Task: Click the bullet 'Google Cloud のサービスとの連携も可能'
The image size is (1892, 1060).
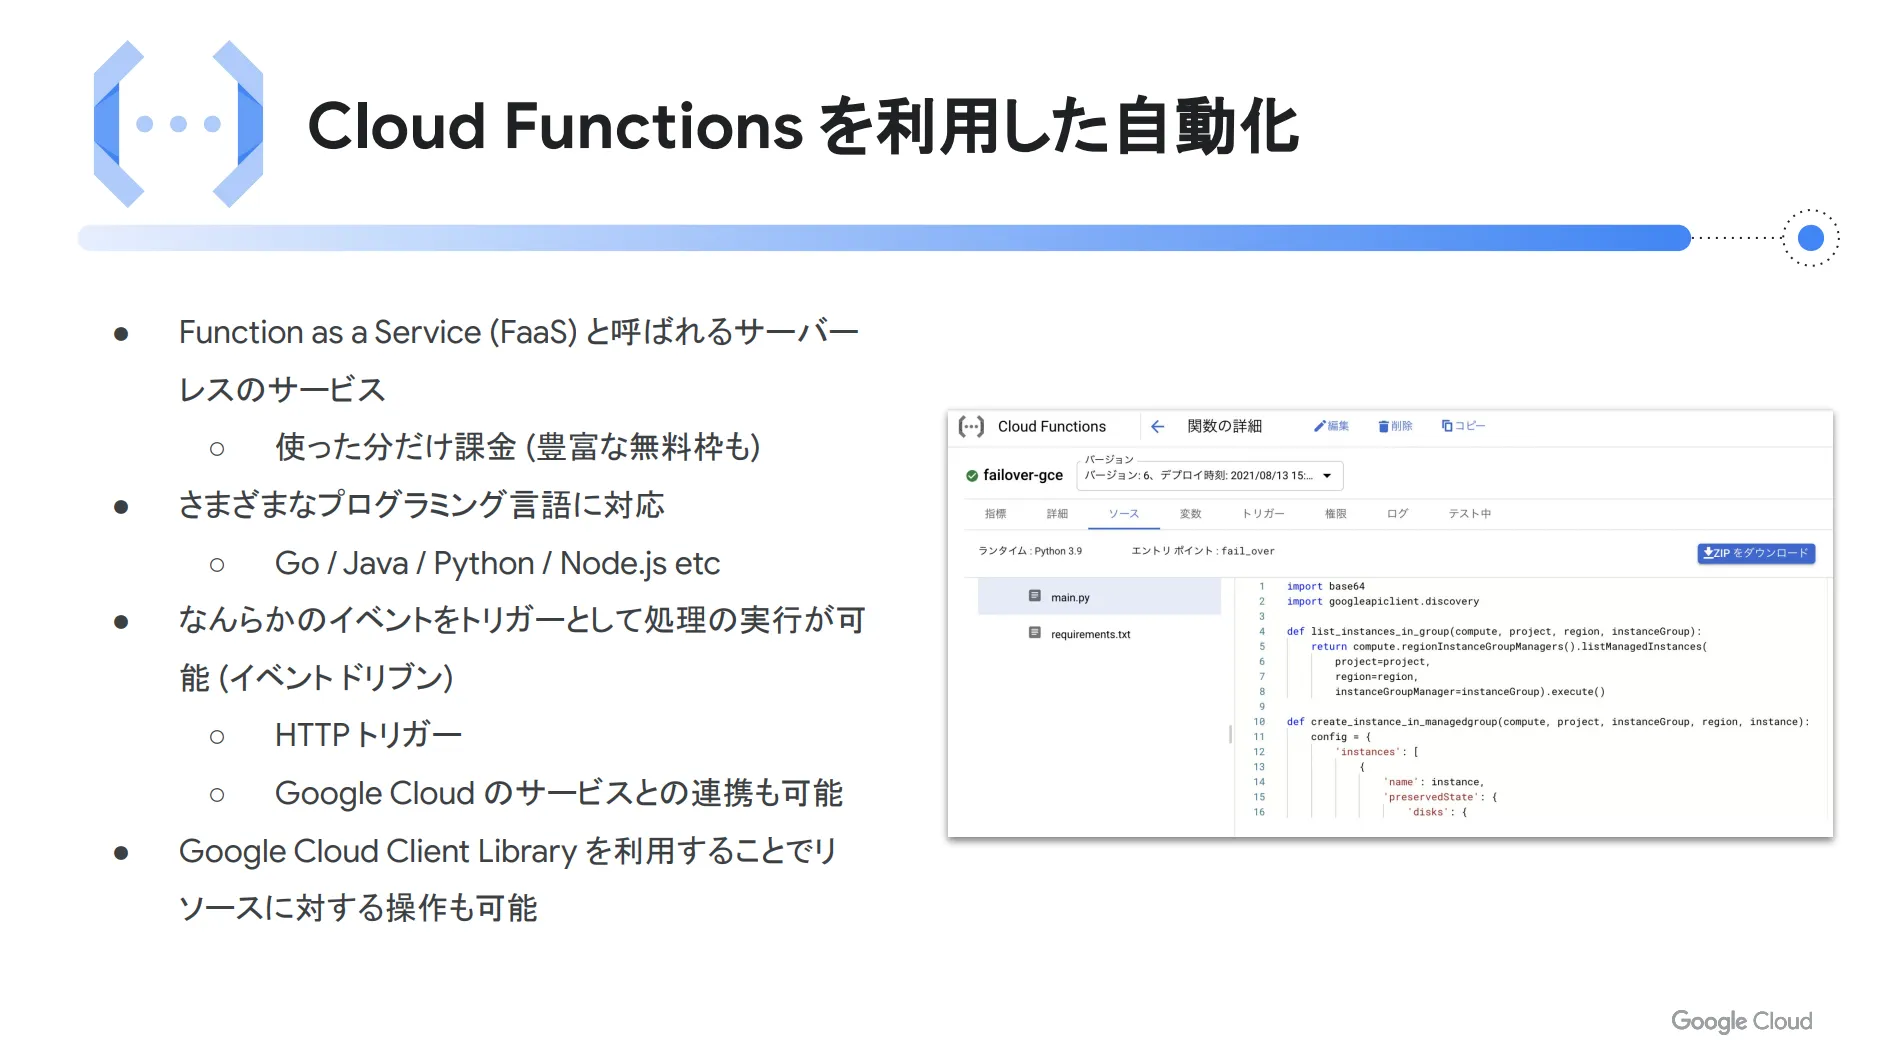Action: (x=559, y=793)
